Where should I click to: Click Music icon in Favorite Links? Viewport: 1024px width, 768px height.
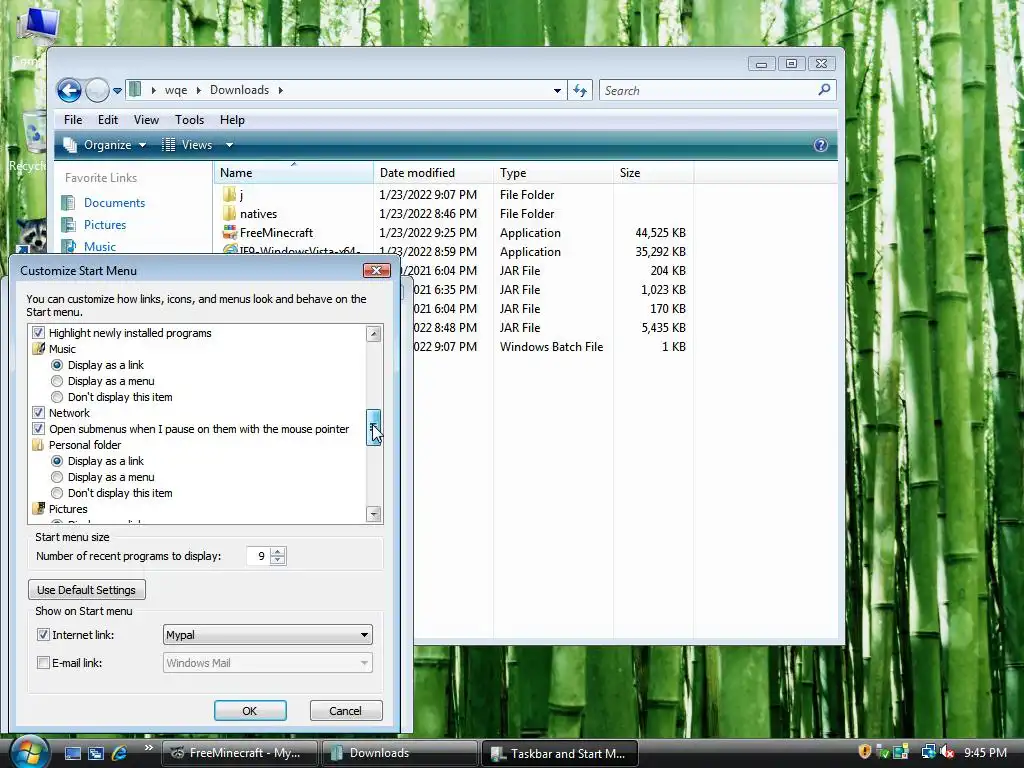[69, 246]
